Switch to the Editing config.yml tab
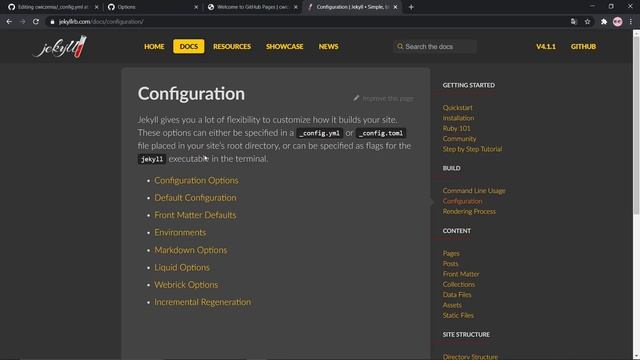Screen dimensions: 640x360 coord(52,7)
